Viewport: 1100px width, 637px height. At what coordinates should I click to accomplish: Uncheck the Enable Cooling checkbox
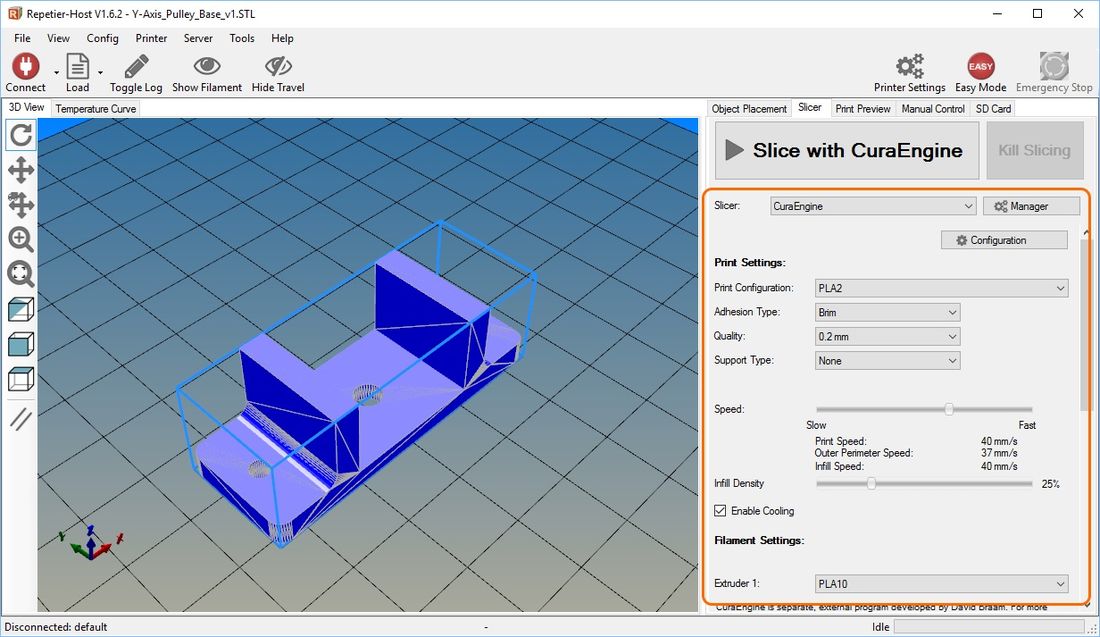720,511
